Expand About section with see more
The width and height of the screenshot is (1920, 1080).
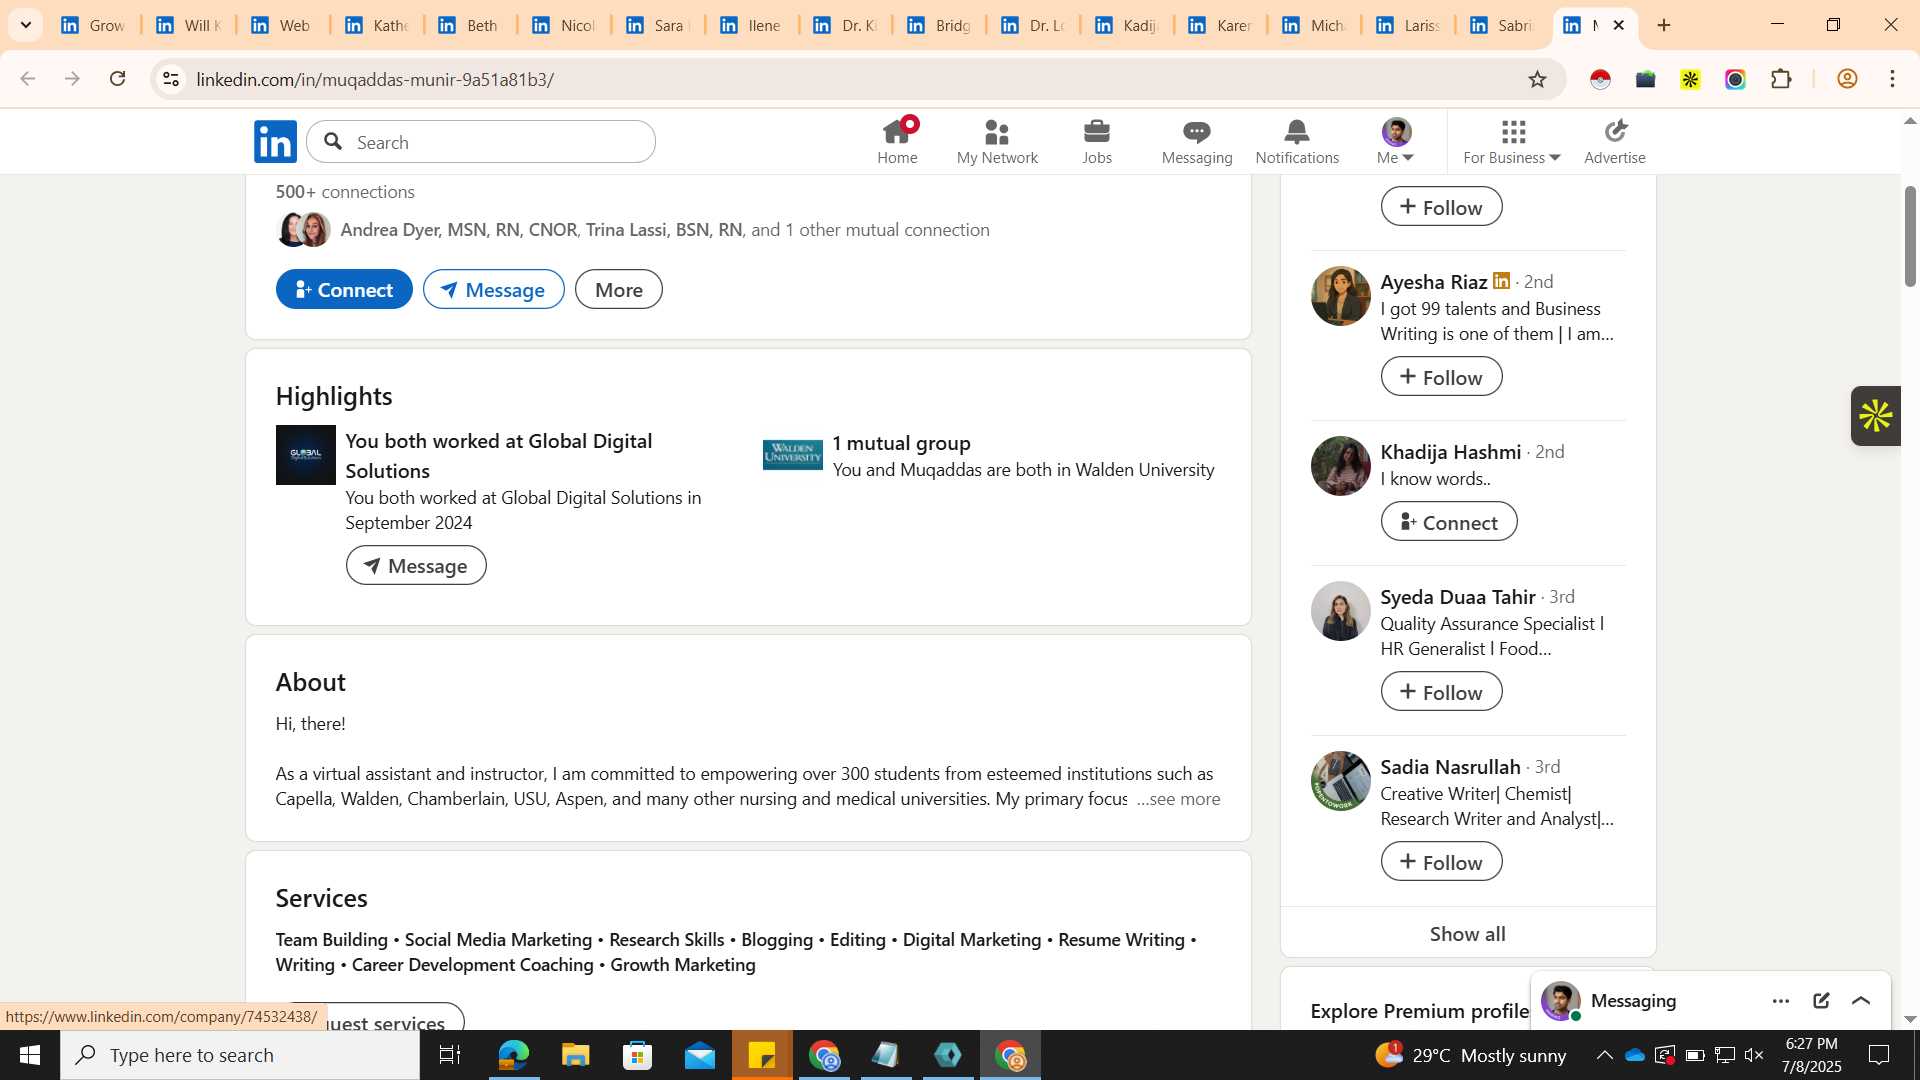coord(1178,799)
